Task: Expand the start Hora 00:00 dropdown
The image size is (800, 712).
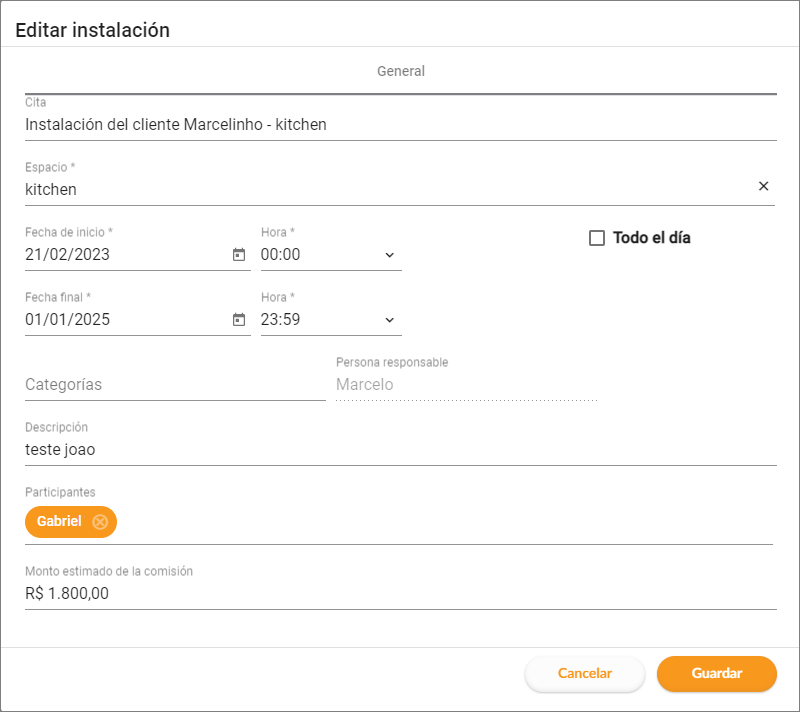Action: coord(389,255)
